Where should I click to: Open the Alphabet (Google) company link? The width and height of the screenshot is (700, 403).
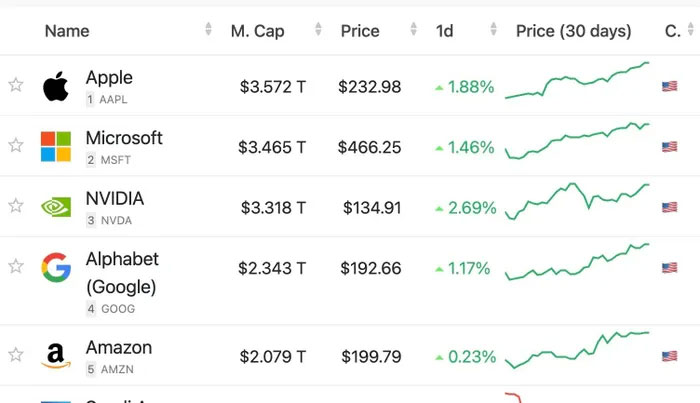[122, 272]
